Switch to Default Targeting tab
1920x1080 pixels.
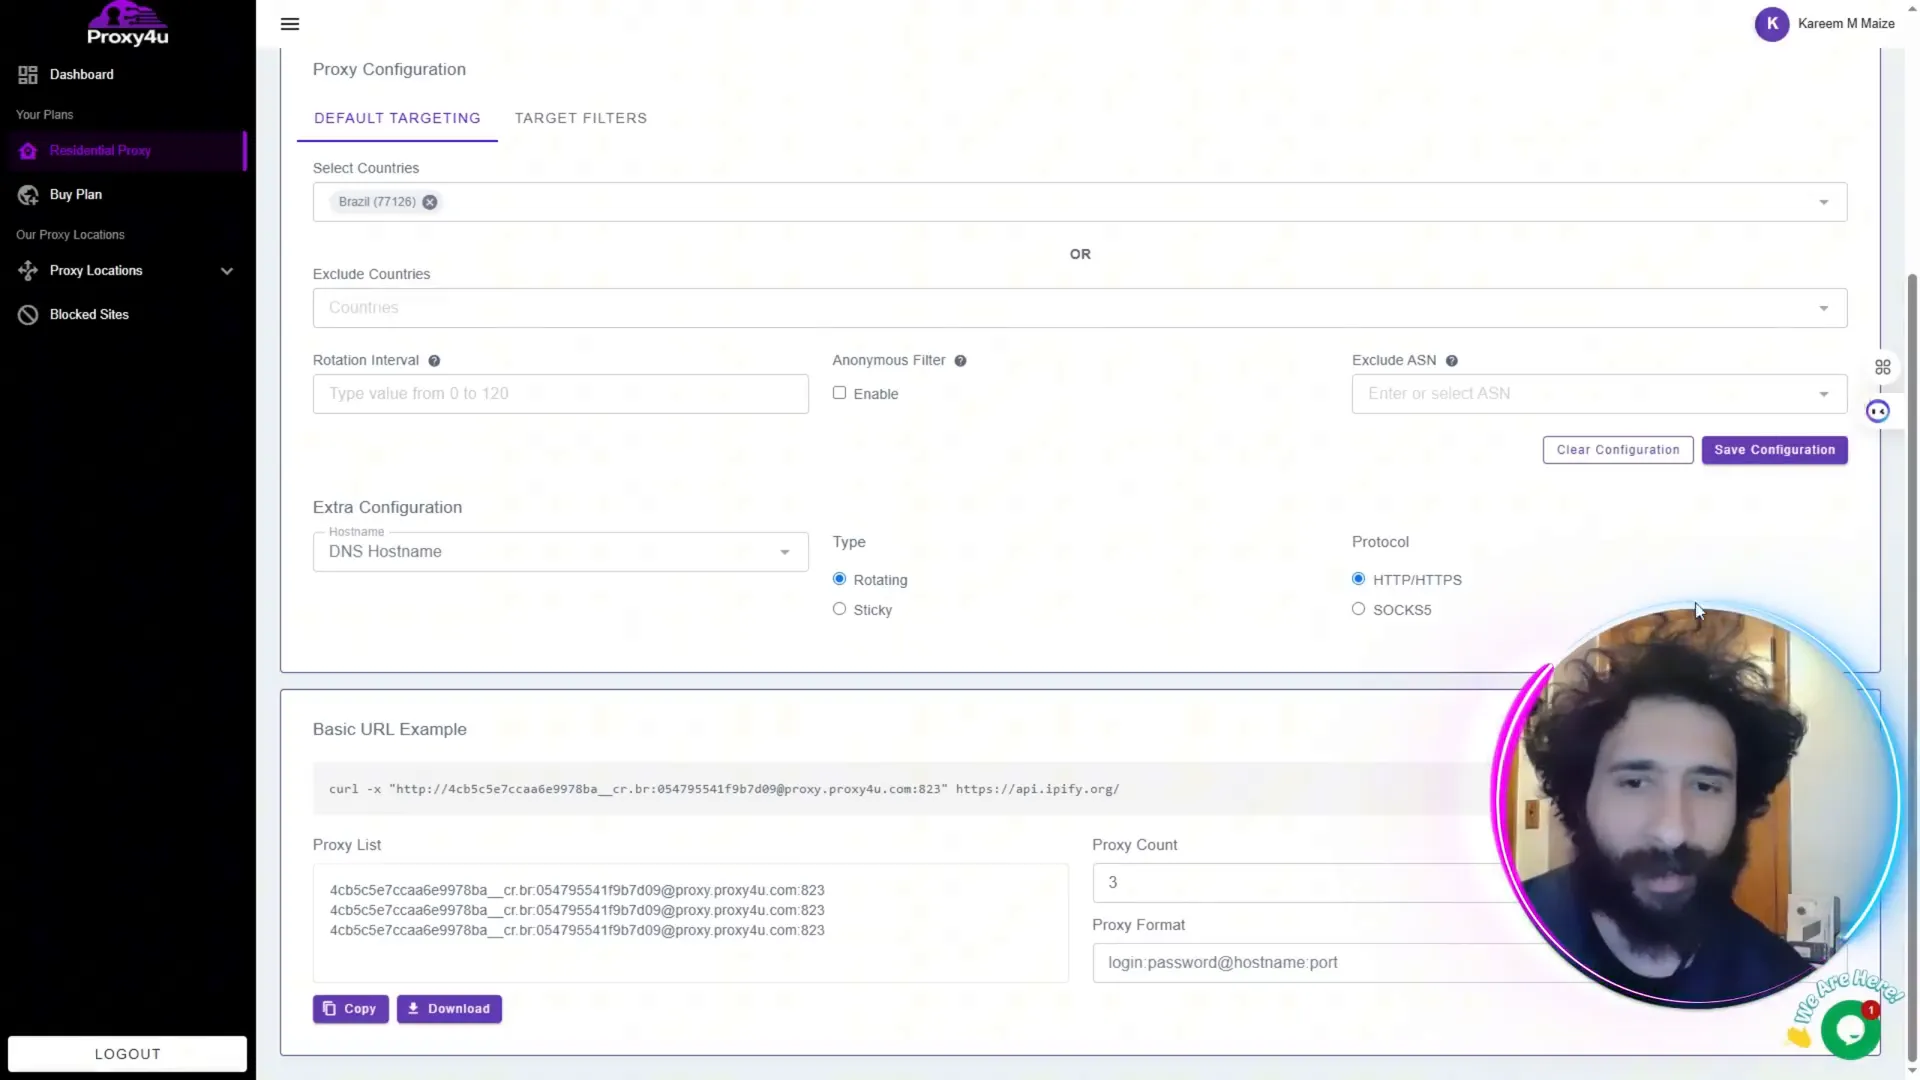[x=397, y=118]
